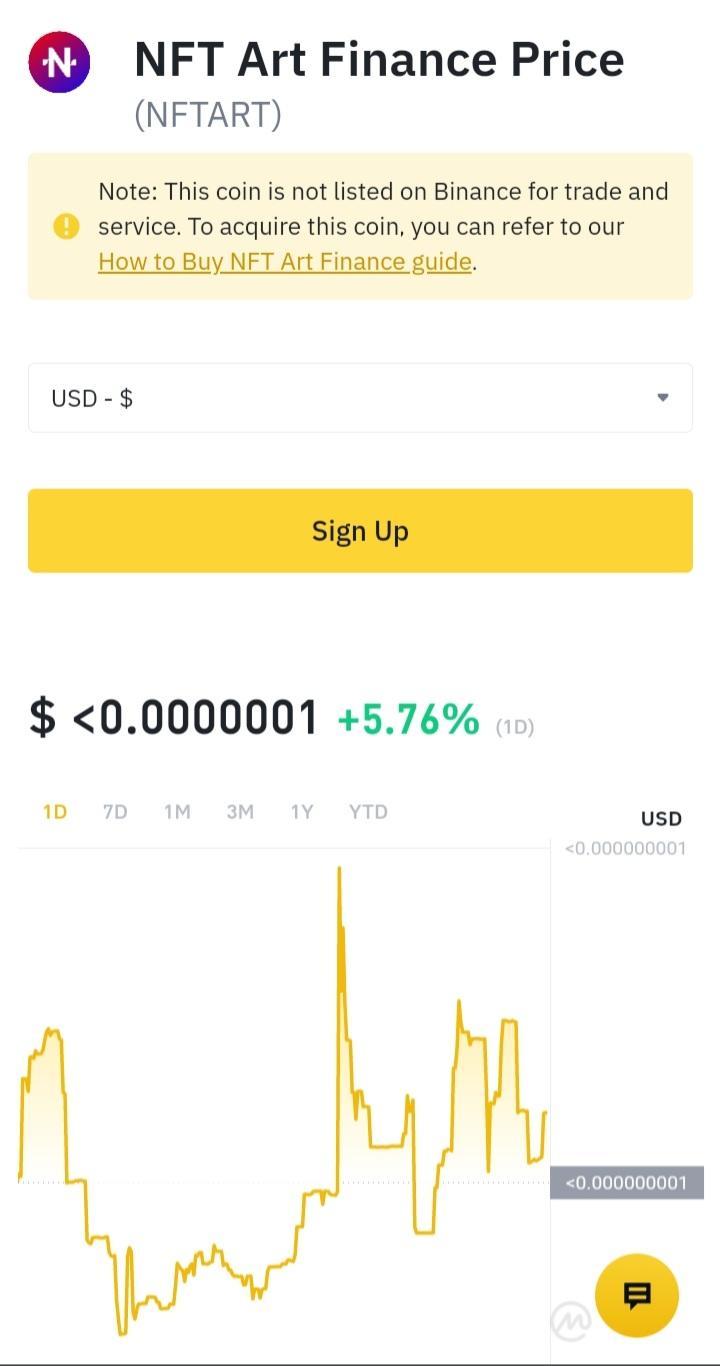This screenshot has width=720, height=1366.
Task: Open the USD - $ currency selector
Action: [360, 398]
